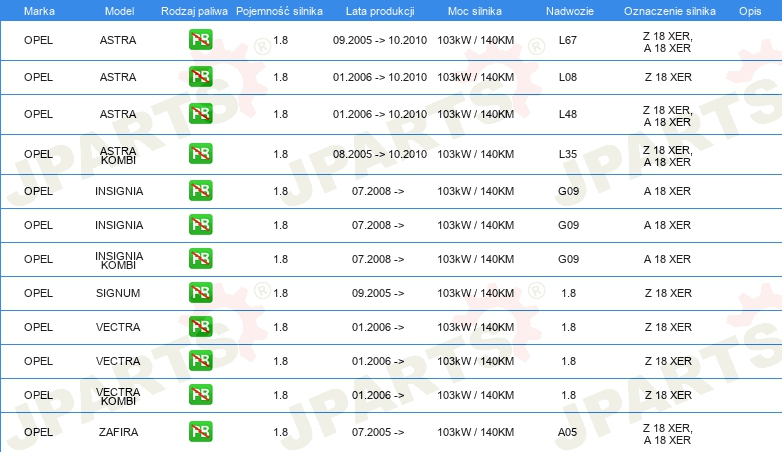
Task: Click the production date 07.2005 ->
Action: (378, 433)
